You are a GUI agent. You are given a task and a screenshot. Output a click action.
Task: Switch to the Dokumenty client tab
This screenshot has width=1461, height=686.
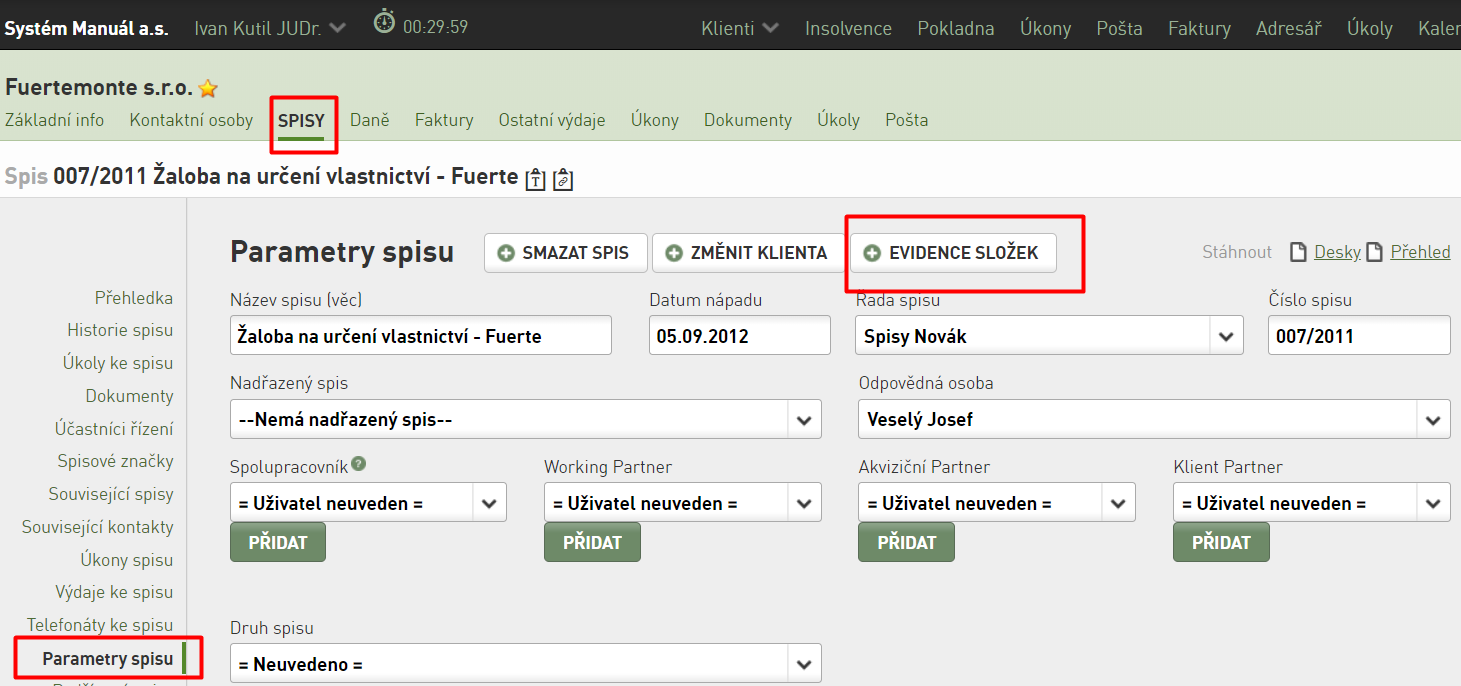click(x=748, y=120)
